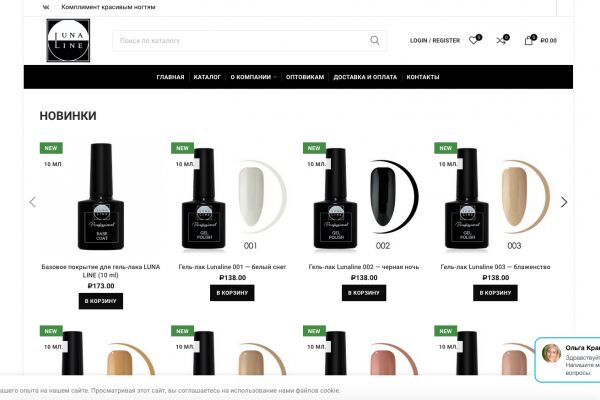Viewport: 600px width, 400px height.
Task: Open the base coat bottle image
Action: point(101,197)
